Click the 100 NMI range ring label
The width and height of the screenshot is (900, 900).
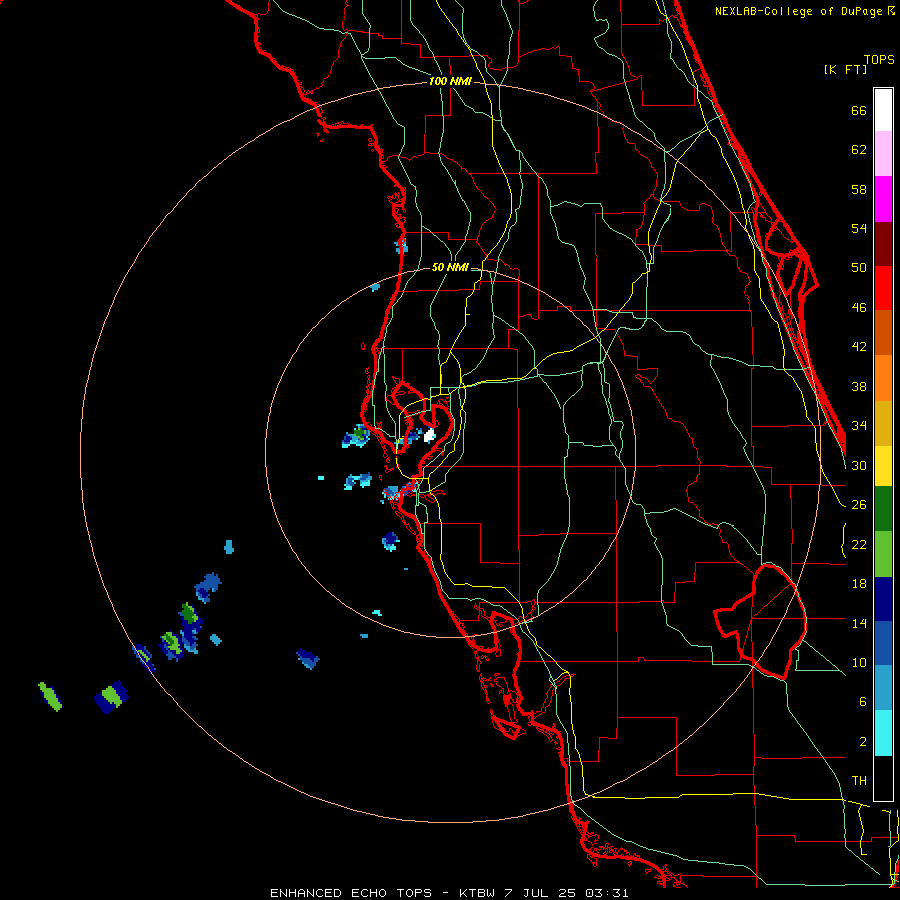click(450, 82)
